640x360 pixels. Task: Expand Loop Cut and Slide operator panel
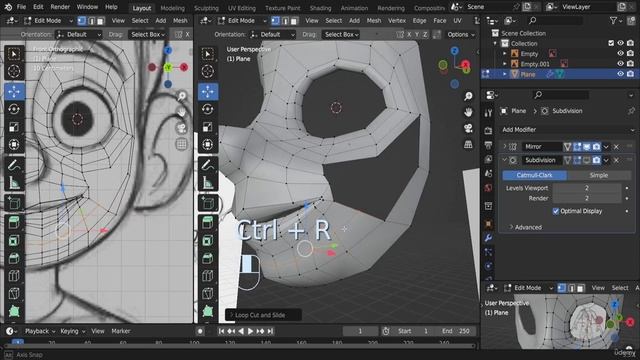point(263,315)
